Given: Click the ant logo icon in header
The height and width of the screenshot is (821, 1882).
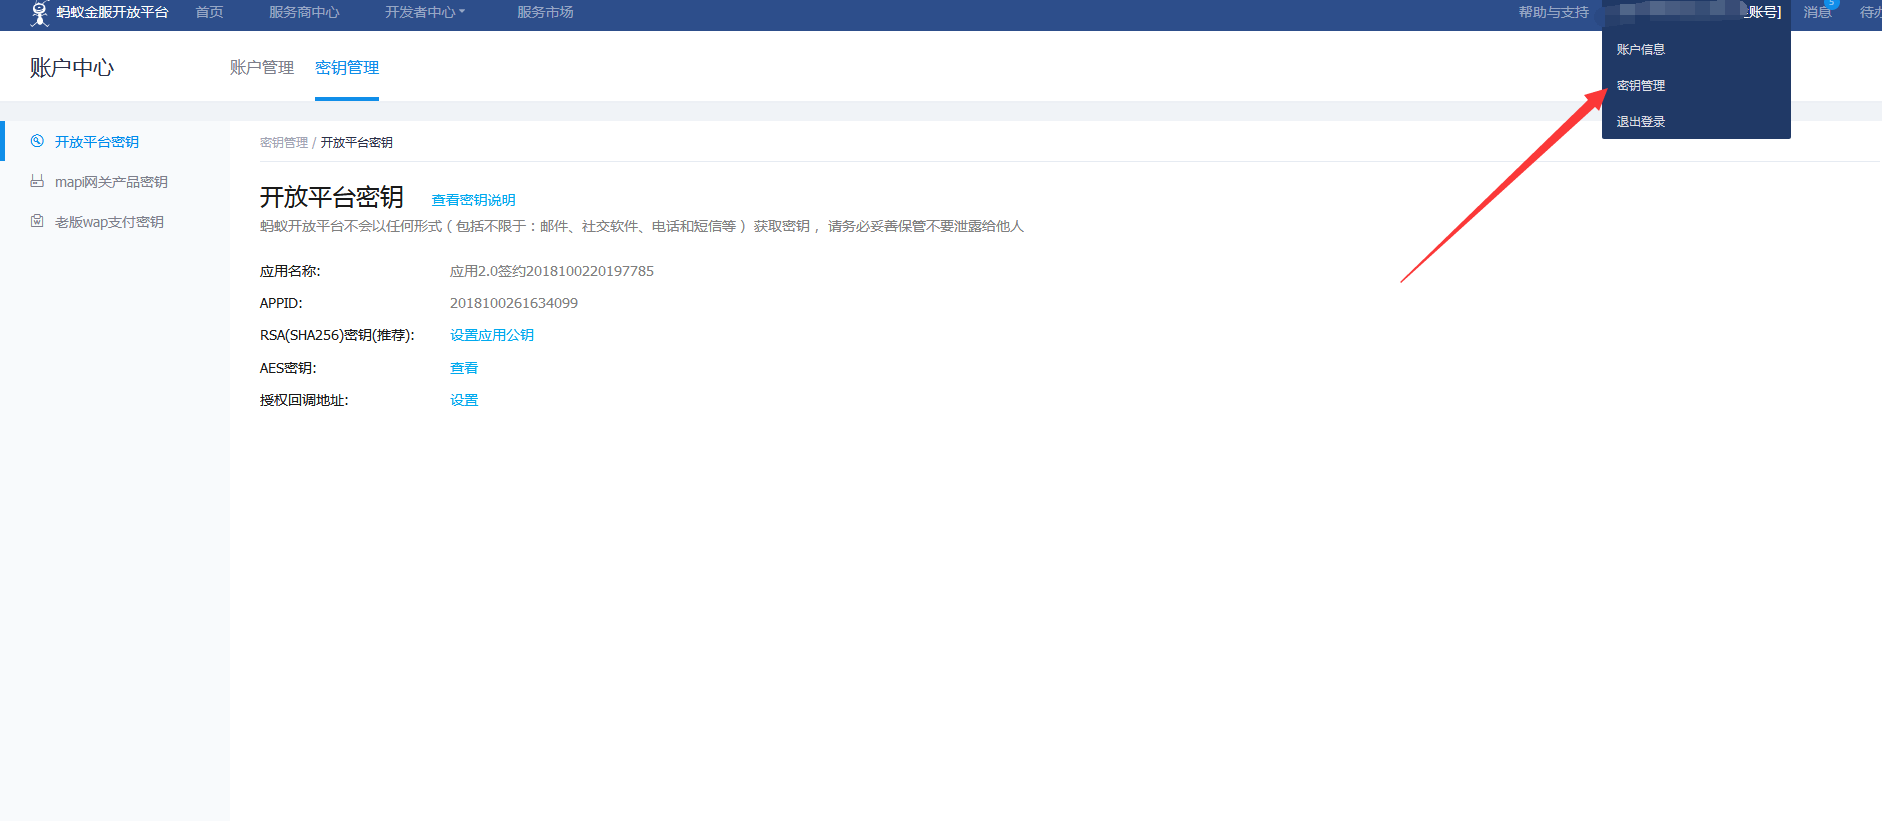Looking at the screenshot, I should coord(39,13).
